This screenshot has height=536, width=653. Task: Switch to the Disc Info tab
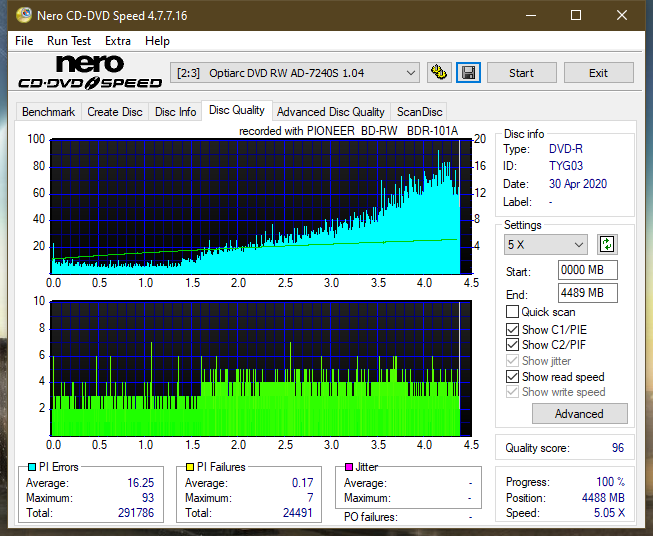pyautogui.click(x=175, y=112)
